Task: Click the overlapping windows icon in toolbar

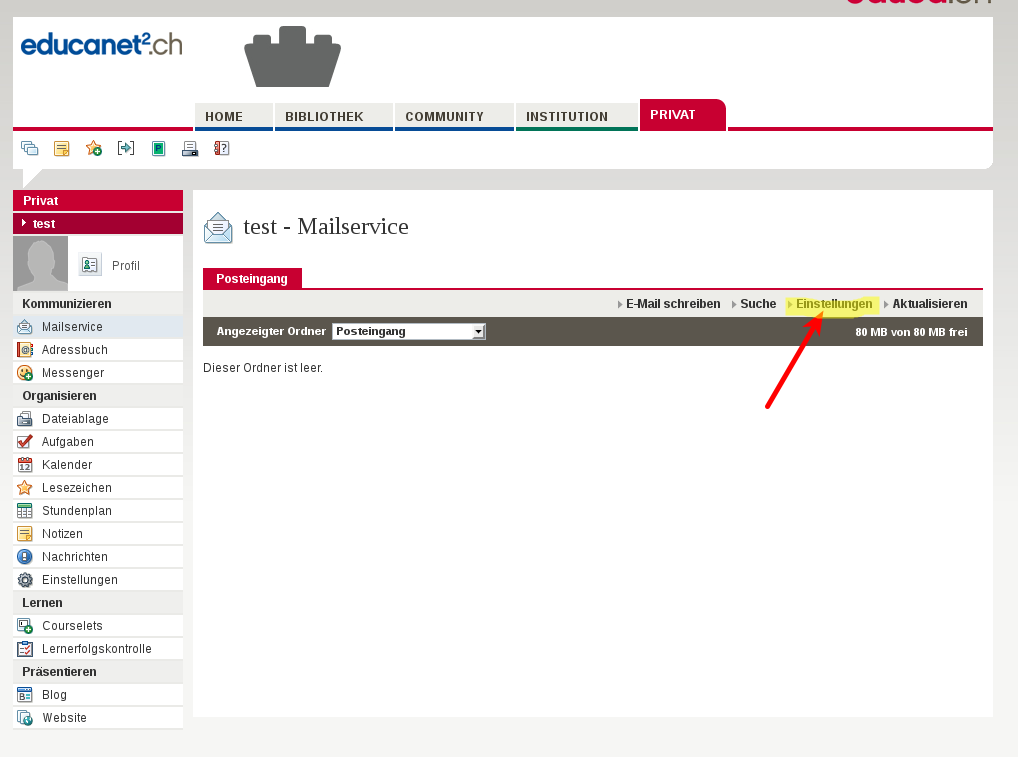Action: tap(30, 149)
